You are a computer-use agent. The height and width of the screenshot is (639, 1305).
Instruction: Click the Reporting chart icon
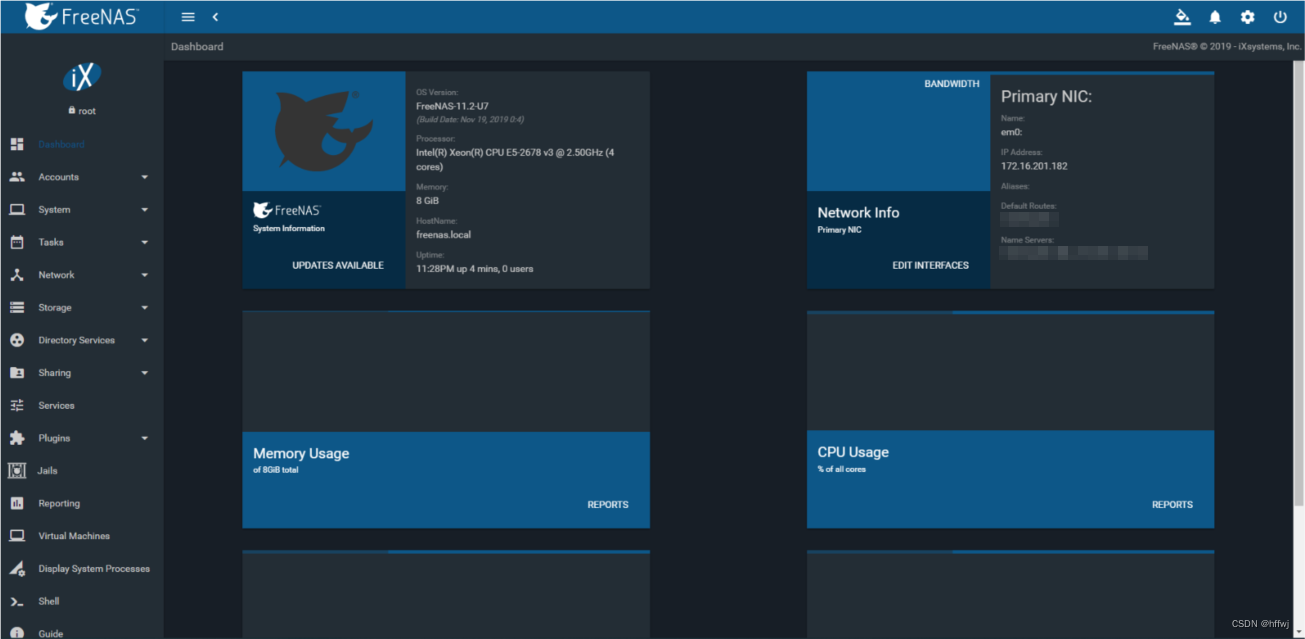[17, 503]
